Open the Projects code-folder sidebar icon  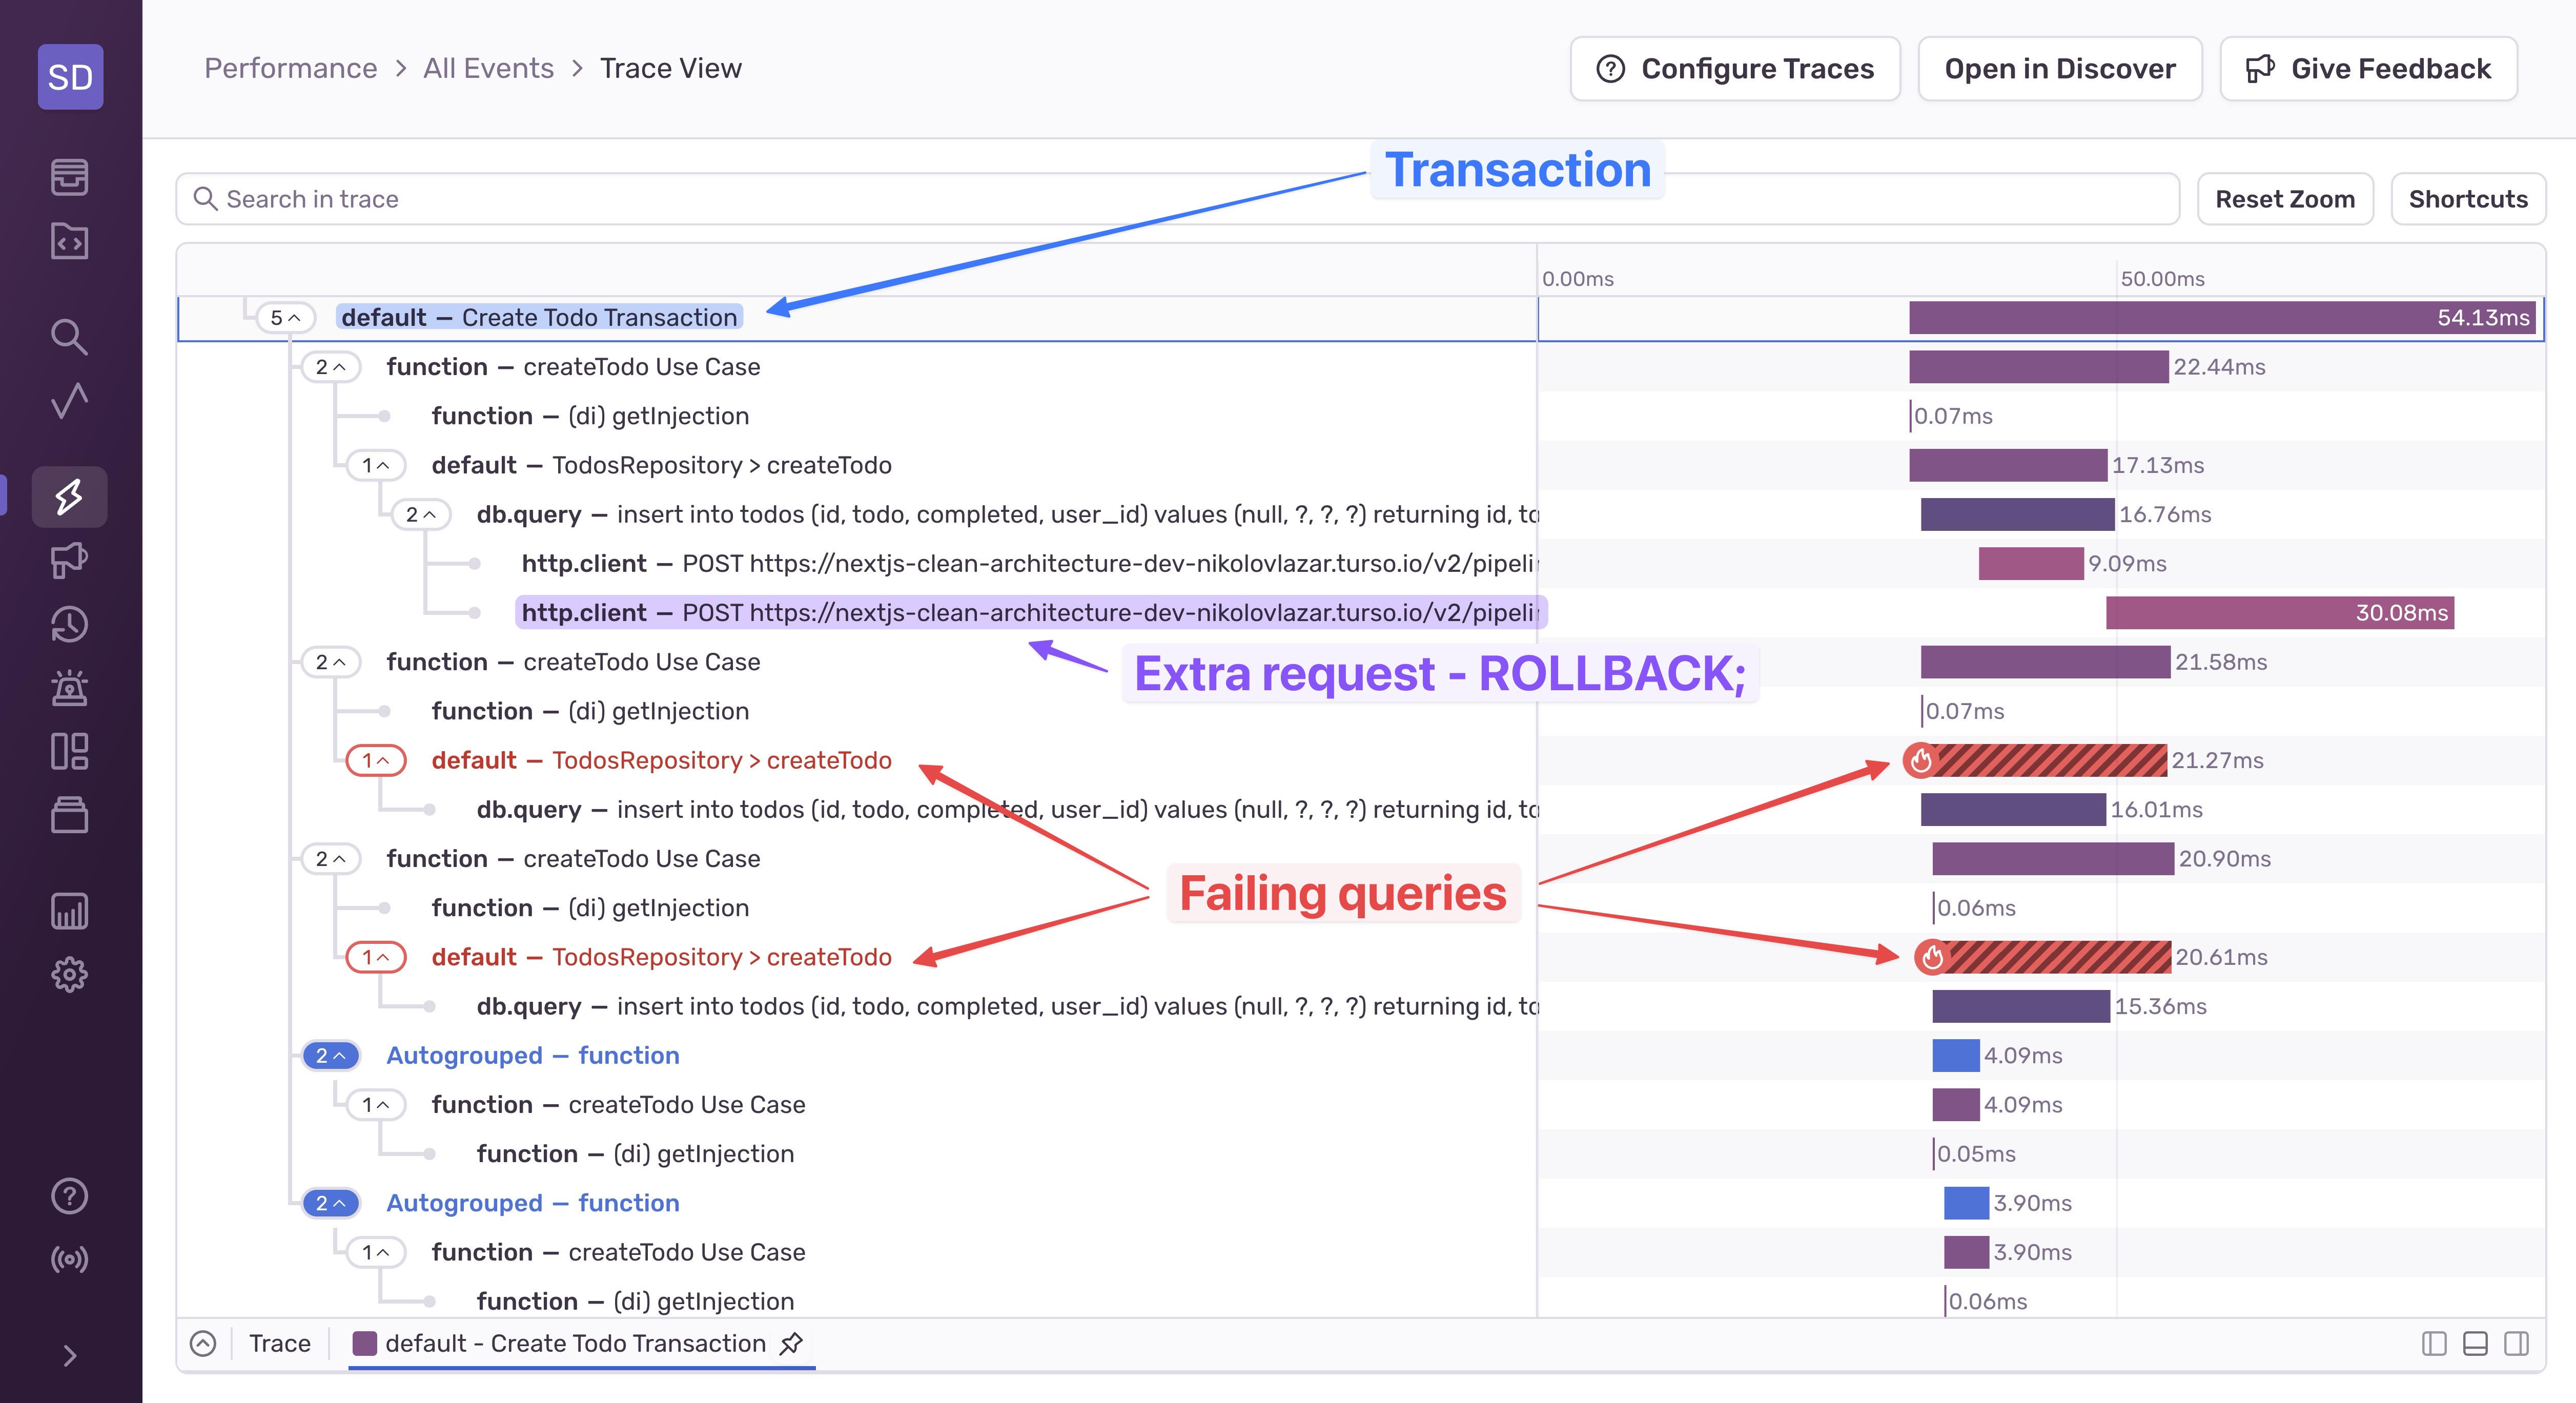tap(69, 241)
